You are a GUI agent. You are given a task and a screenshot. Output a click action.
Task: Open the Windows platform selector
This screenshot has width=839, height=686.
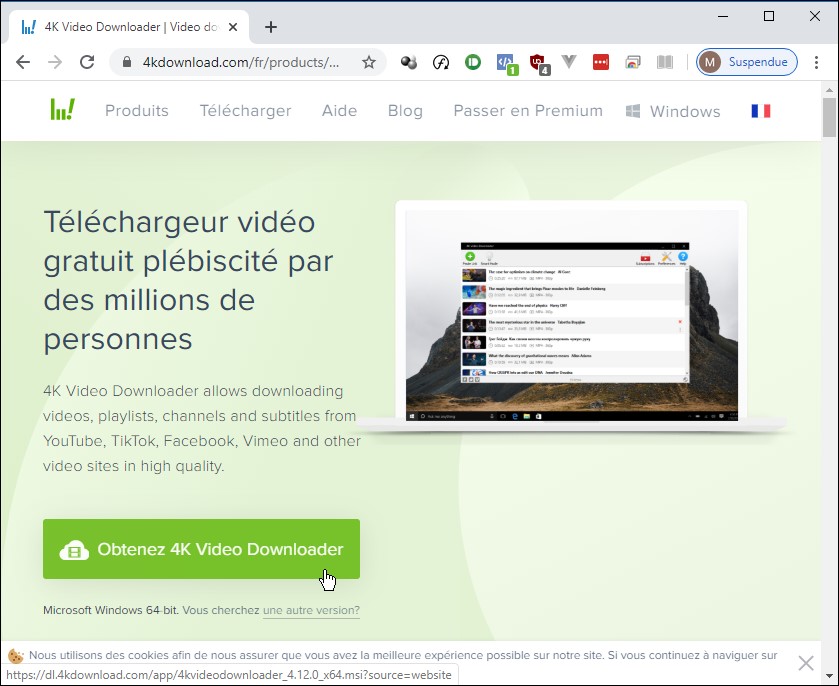(x=673, y=111)
